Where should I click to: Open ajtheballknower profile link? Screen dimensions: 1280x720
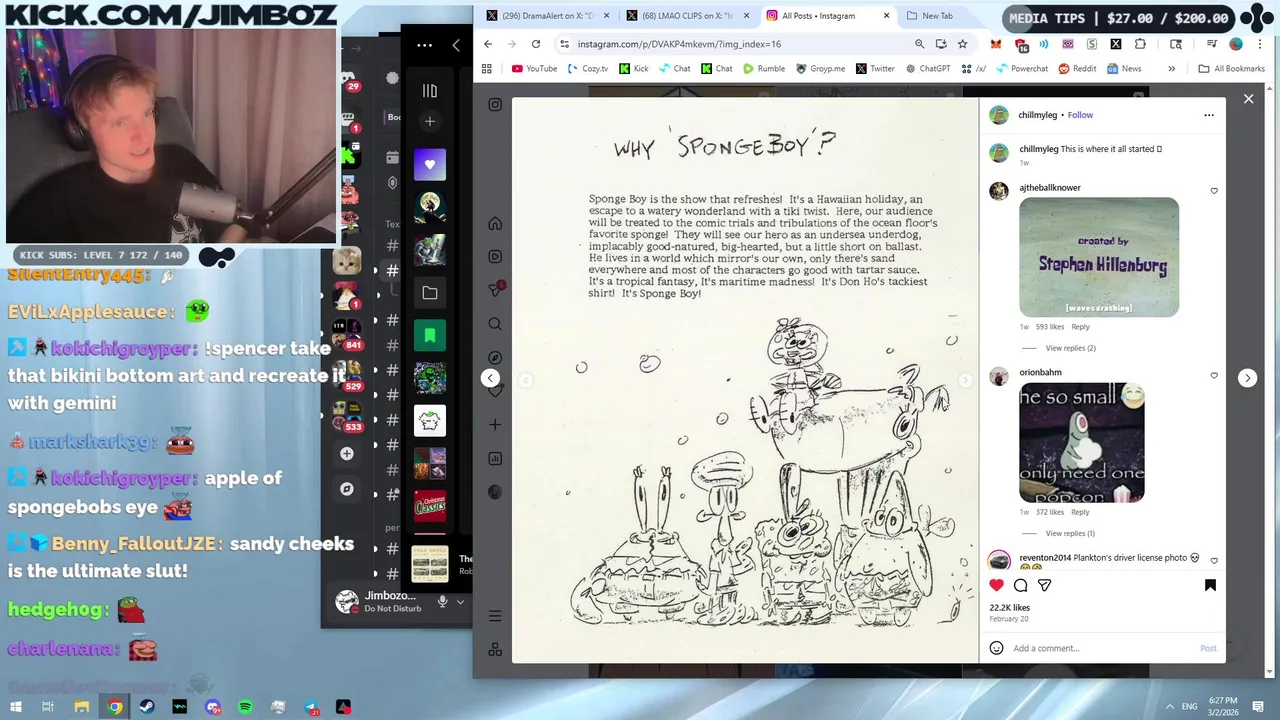(x=1050, y=188)
